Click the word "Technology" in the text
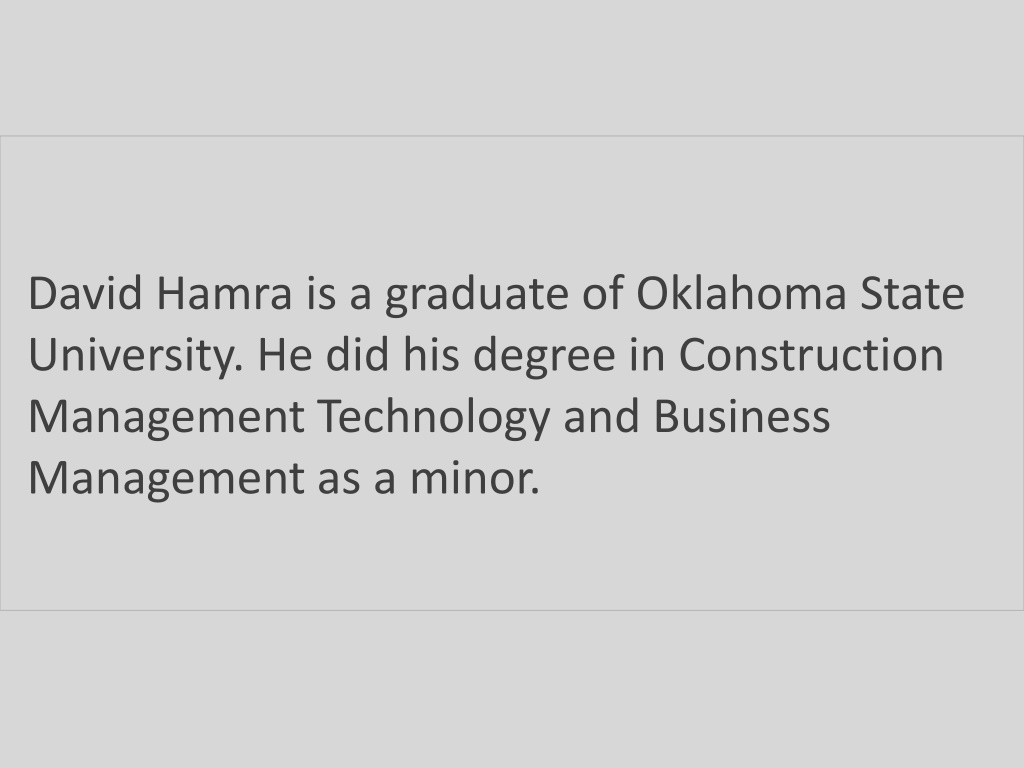This screenshot has width=1024, height=768. coord(434,419)
